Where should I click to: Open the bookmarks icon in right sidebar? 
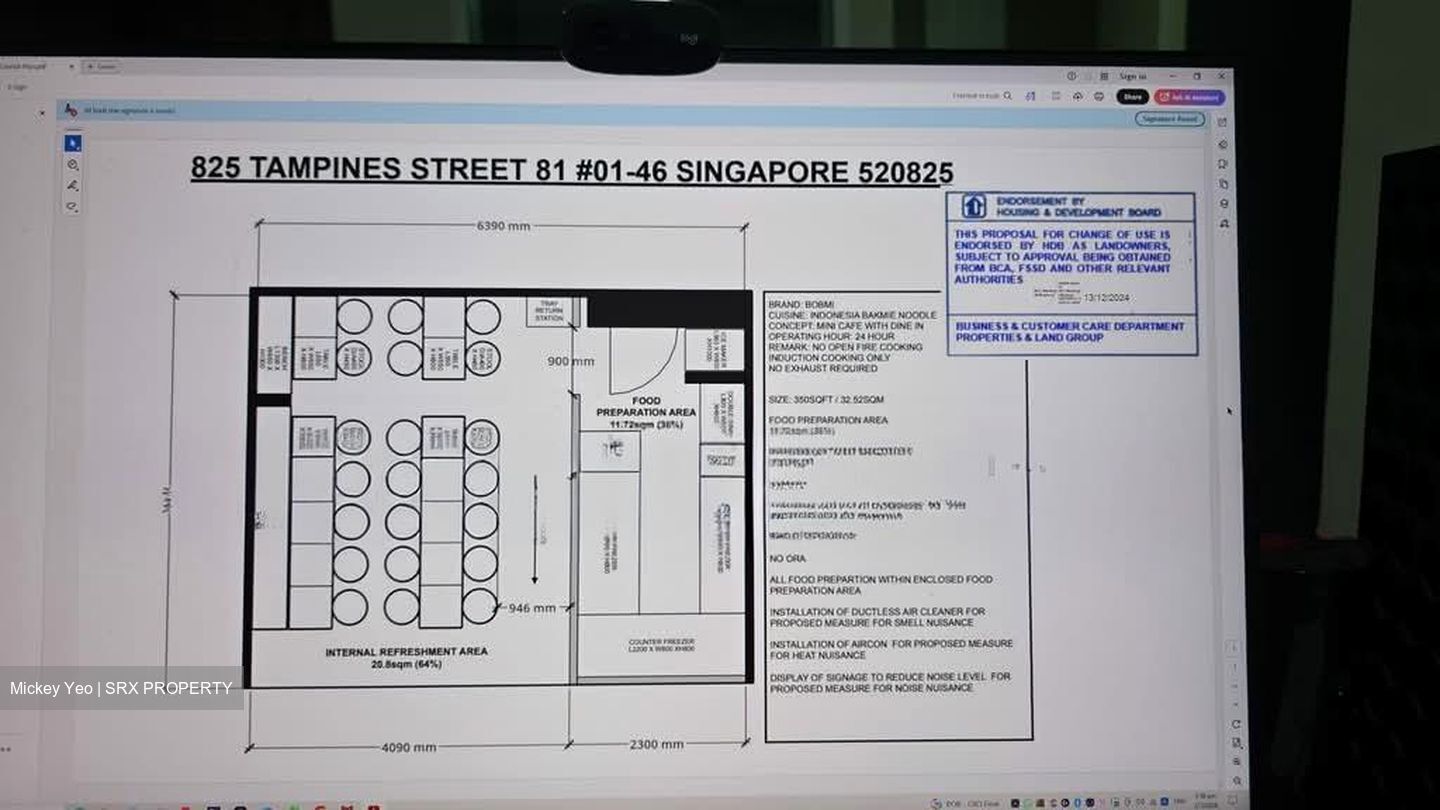click(1223, 163)
